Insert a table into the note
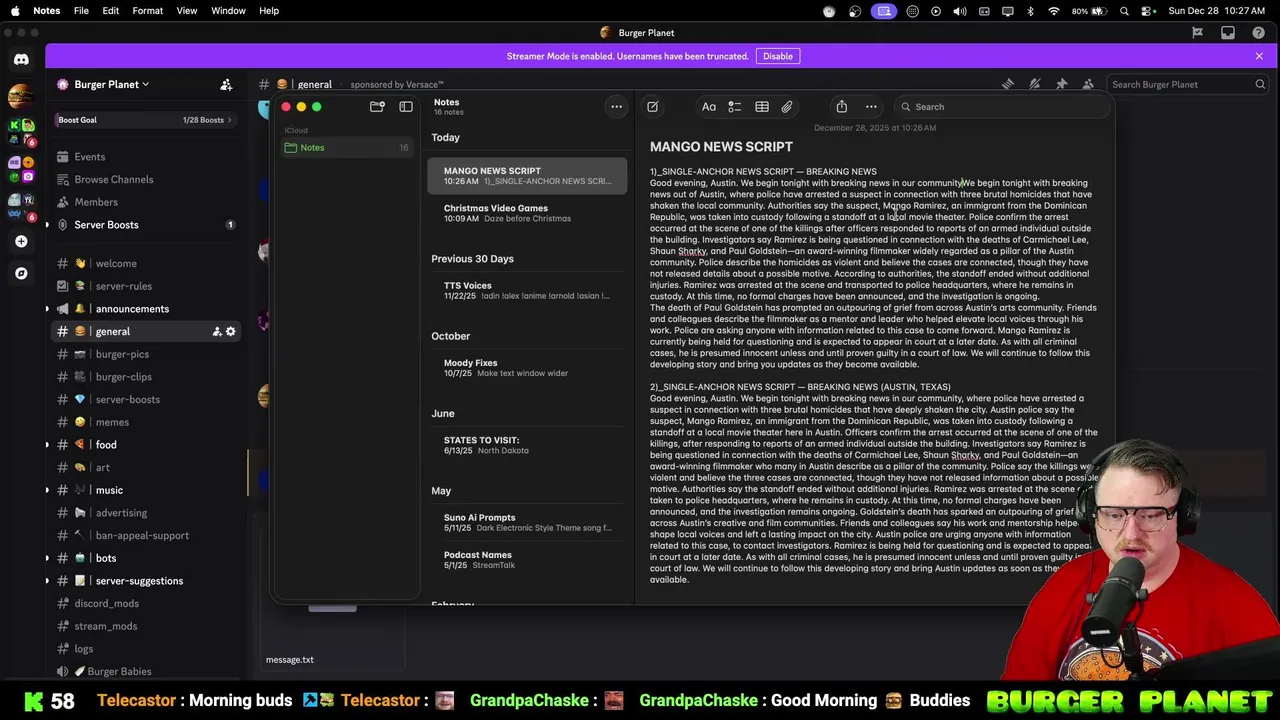Screen dimensions: 1280x720 point(762,107)
